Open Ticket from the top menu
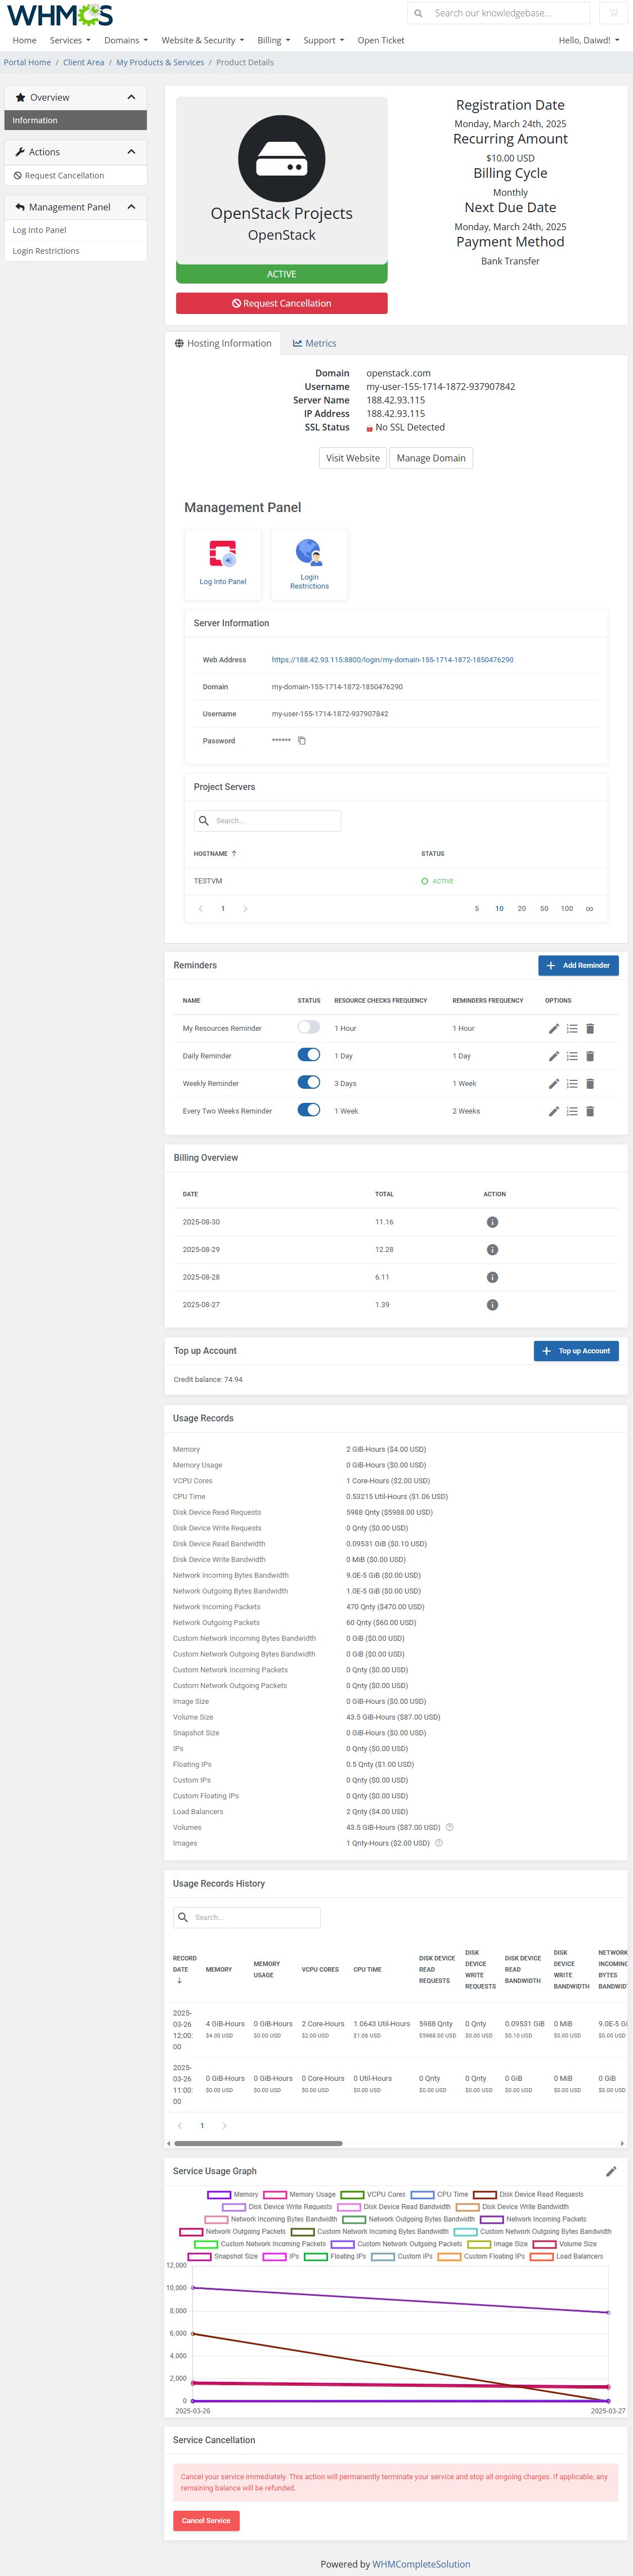 pos(381,41)
